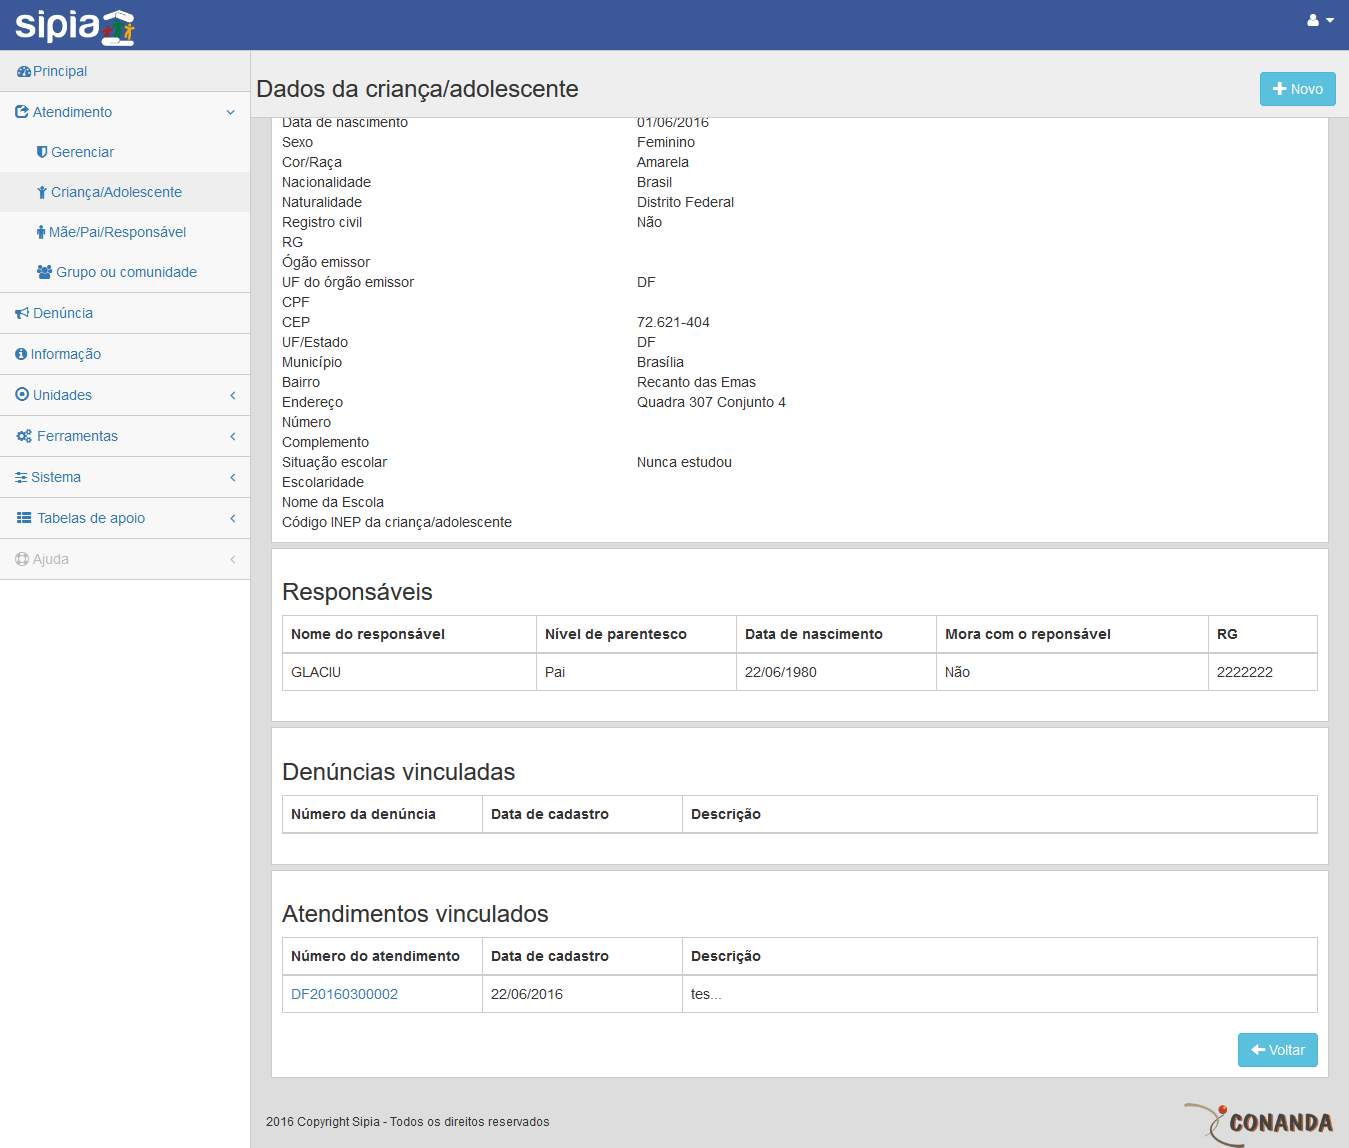Open the Tabelas de apoio label
Image resolution: width=1349 pixels, height=1148 pixels.
[x=91, y=518]
